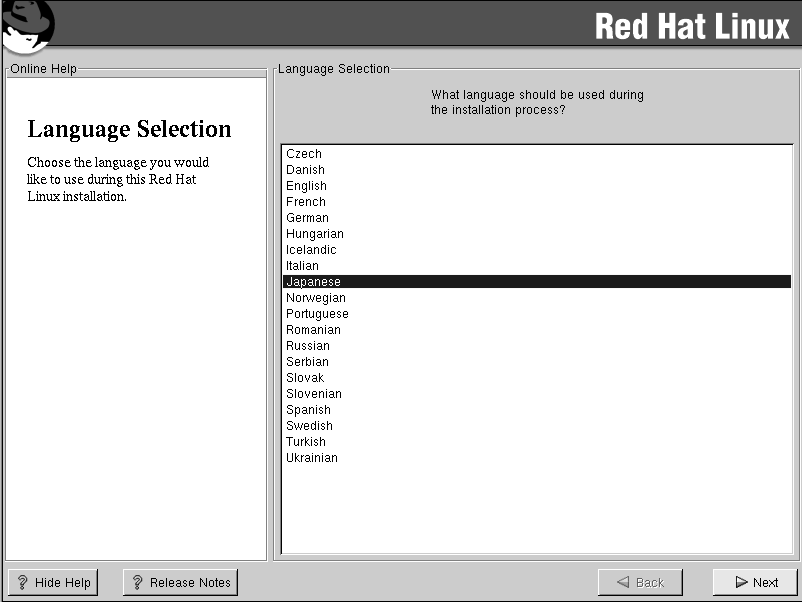Select Russian in the language list
Image resolution: width=802 pixels, height=602 pixels.
[x=307, y=346]
